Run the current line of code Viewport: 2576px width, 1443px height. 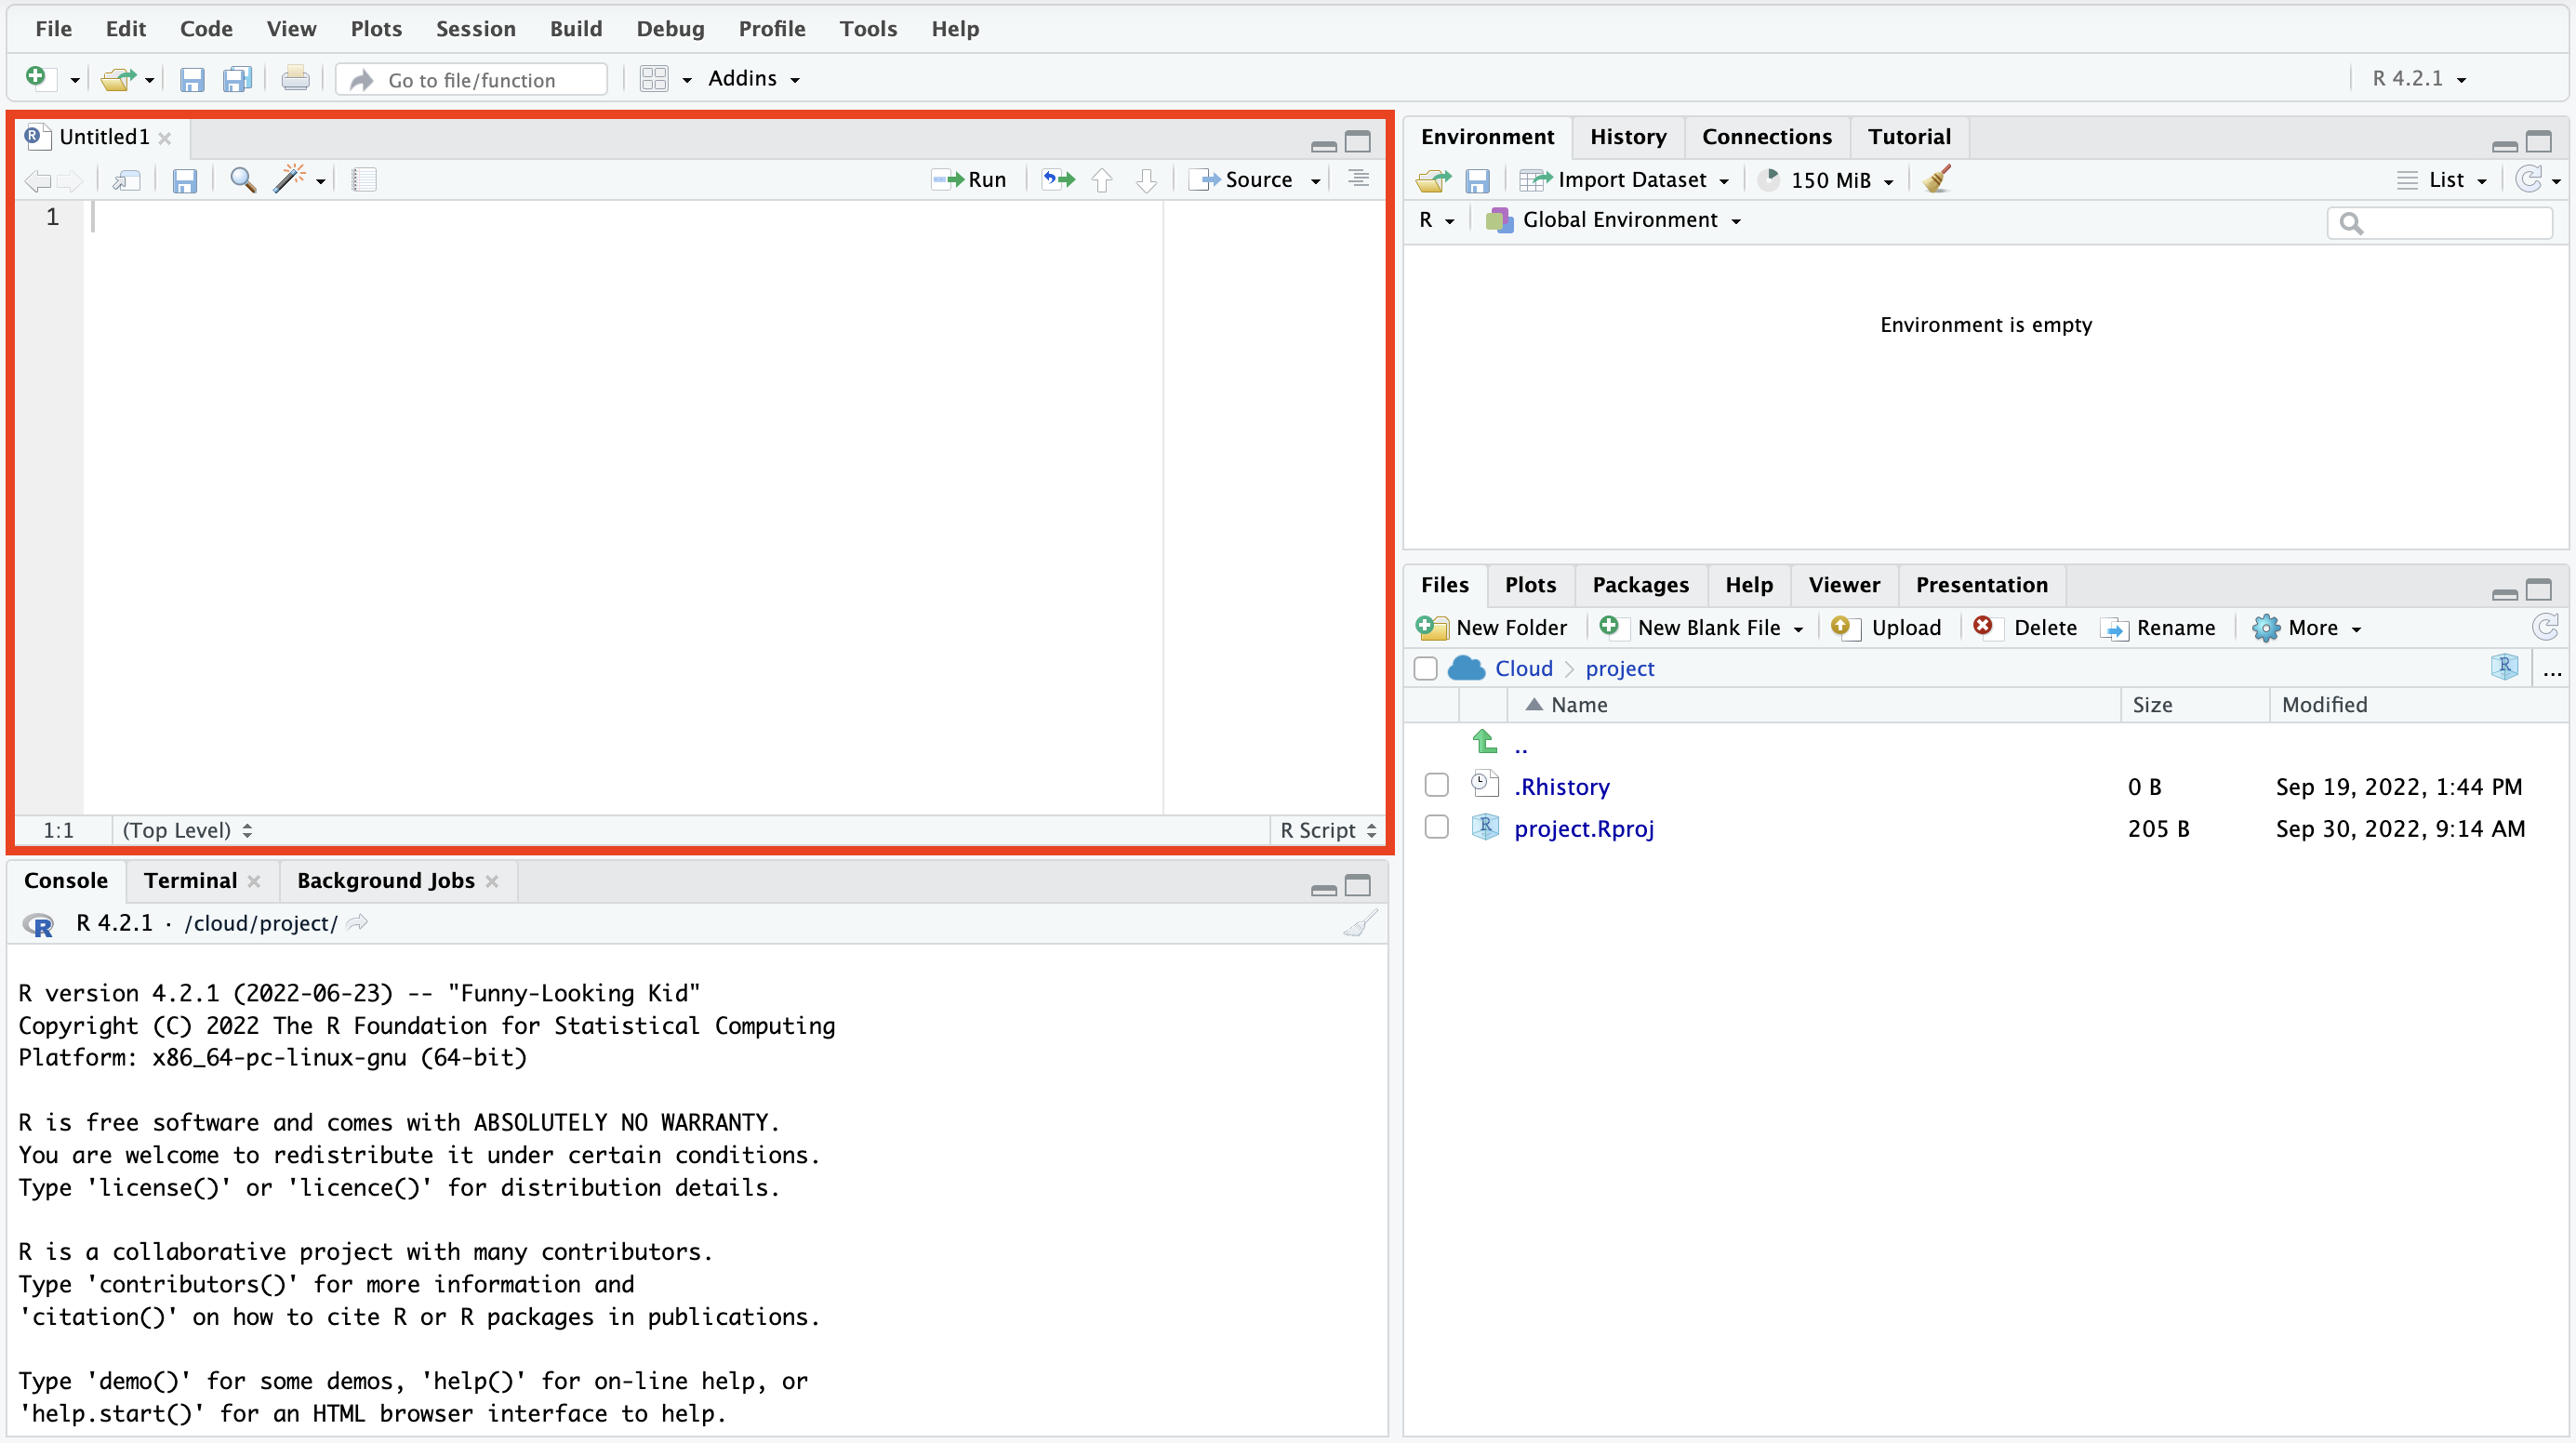[968, 179]
